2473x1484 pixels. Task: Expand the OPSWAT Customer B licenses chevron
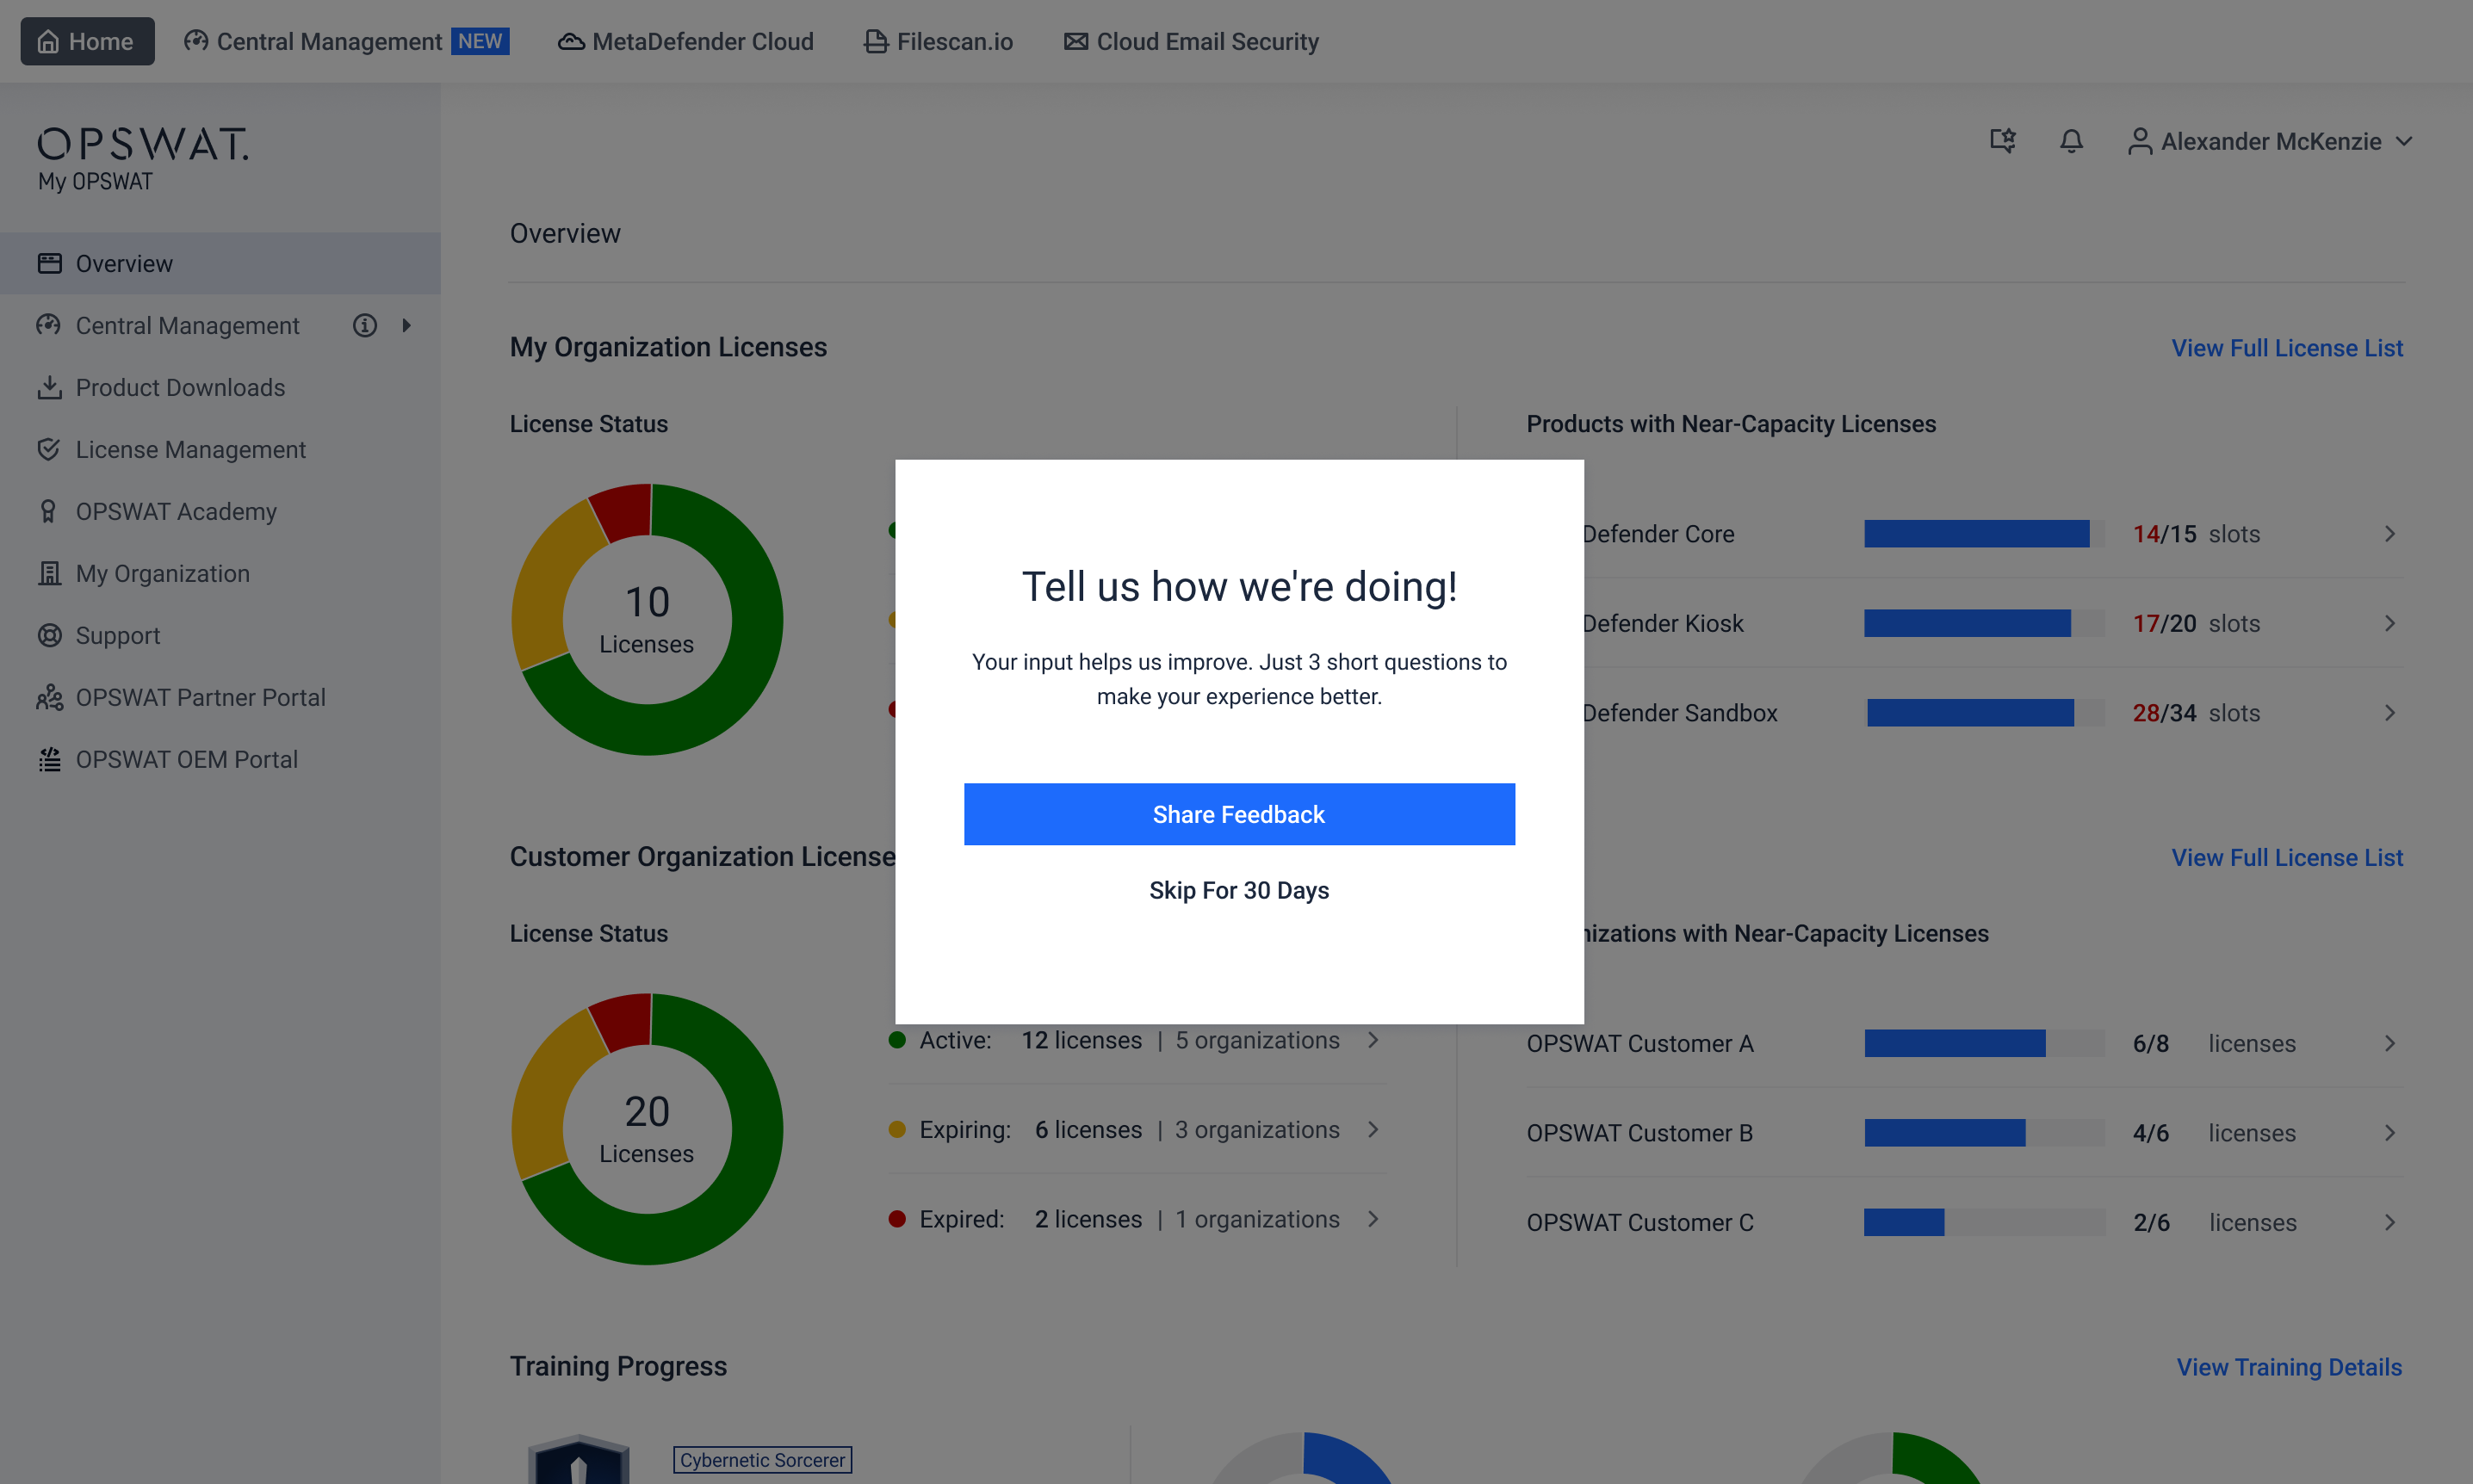click(x=2389, y=1133)
